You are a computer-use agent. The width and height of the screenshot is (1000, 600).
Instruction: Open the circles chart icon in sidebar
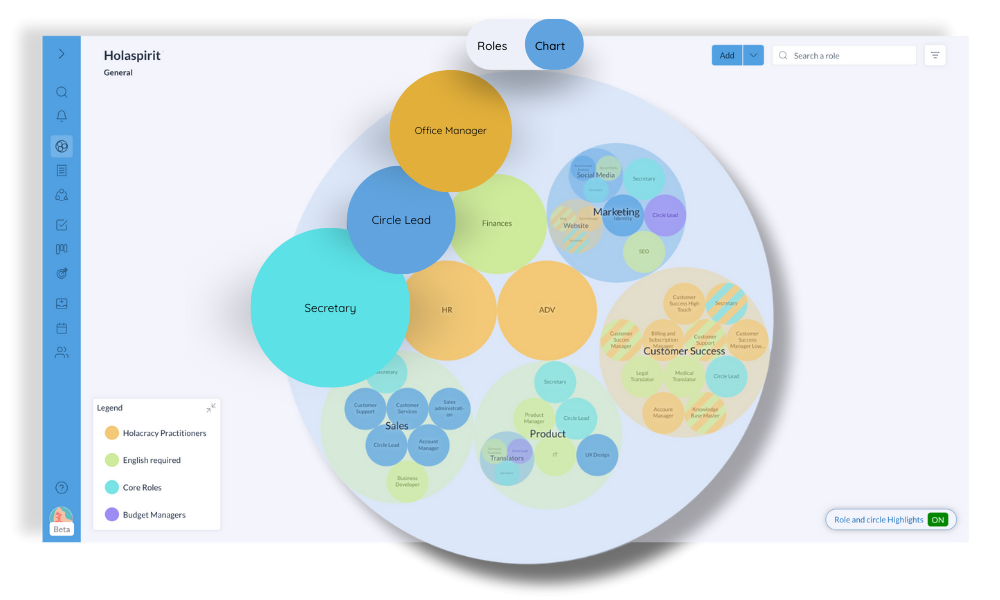point(61,146)
